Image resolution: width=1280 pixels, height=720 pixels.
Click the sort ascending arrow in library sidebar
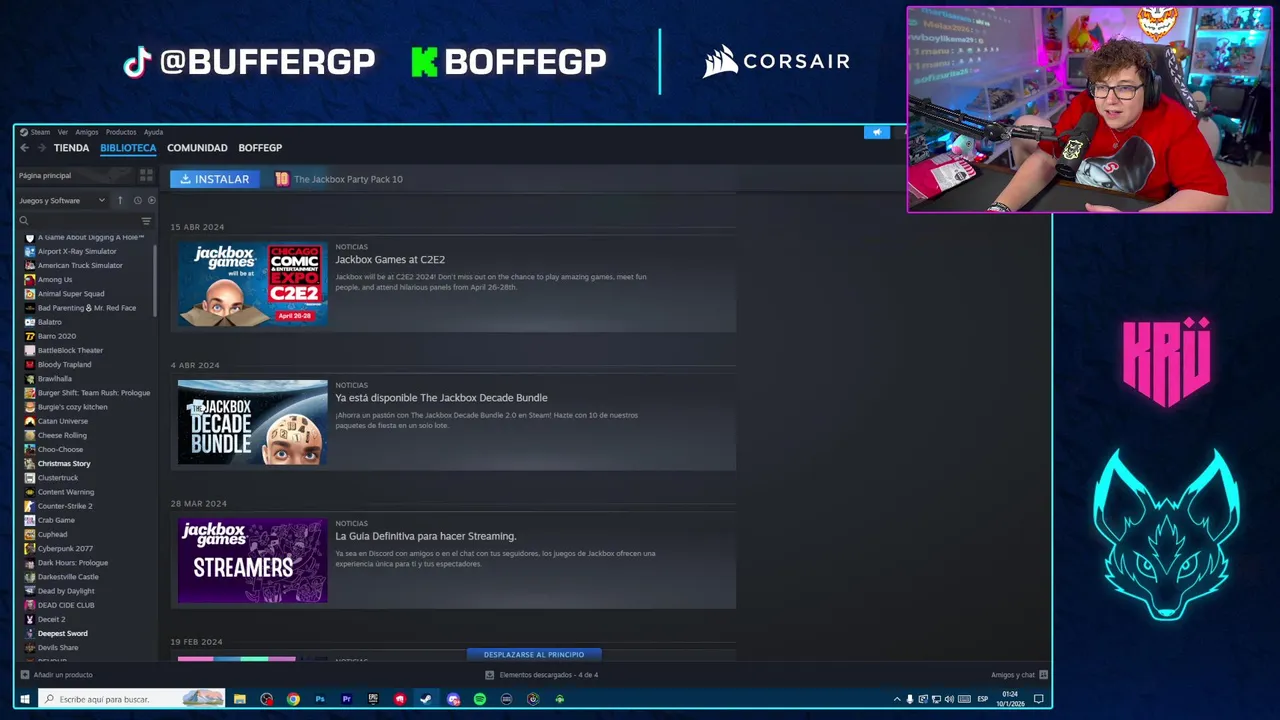(x=120, y=200)
